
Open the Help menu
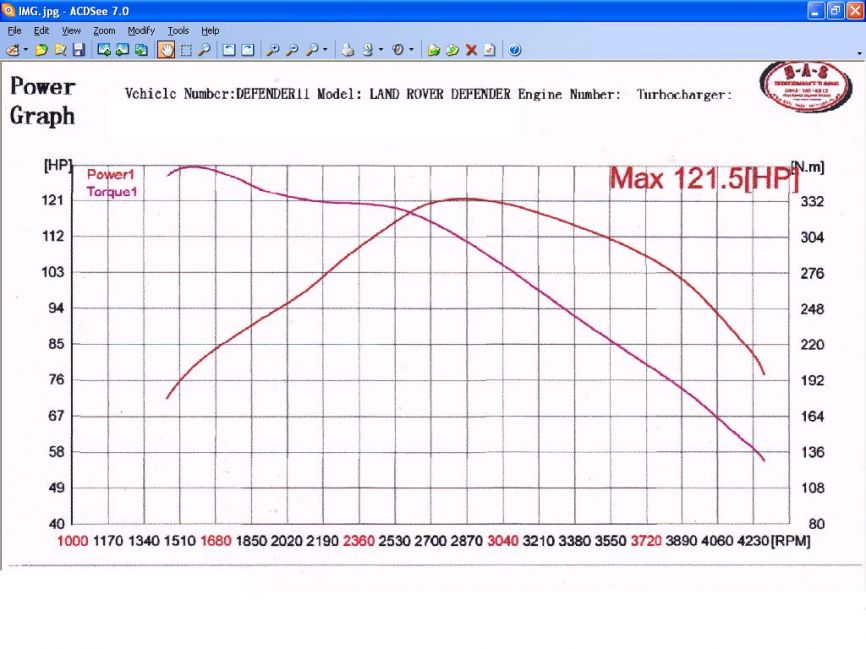[x=210, y=31]
